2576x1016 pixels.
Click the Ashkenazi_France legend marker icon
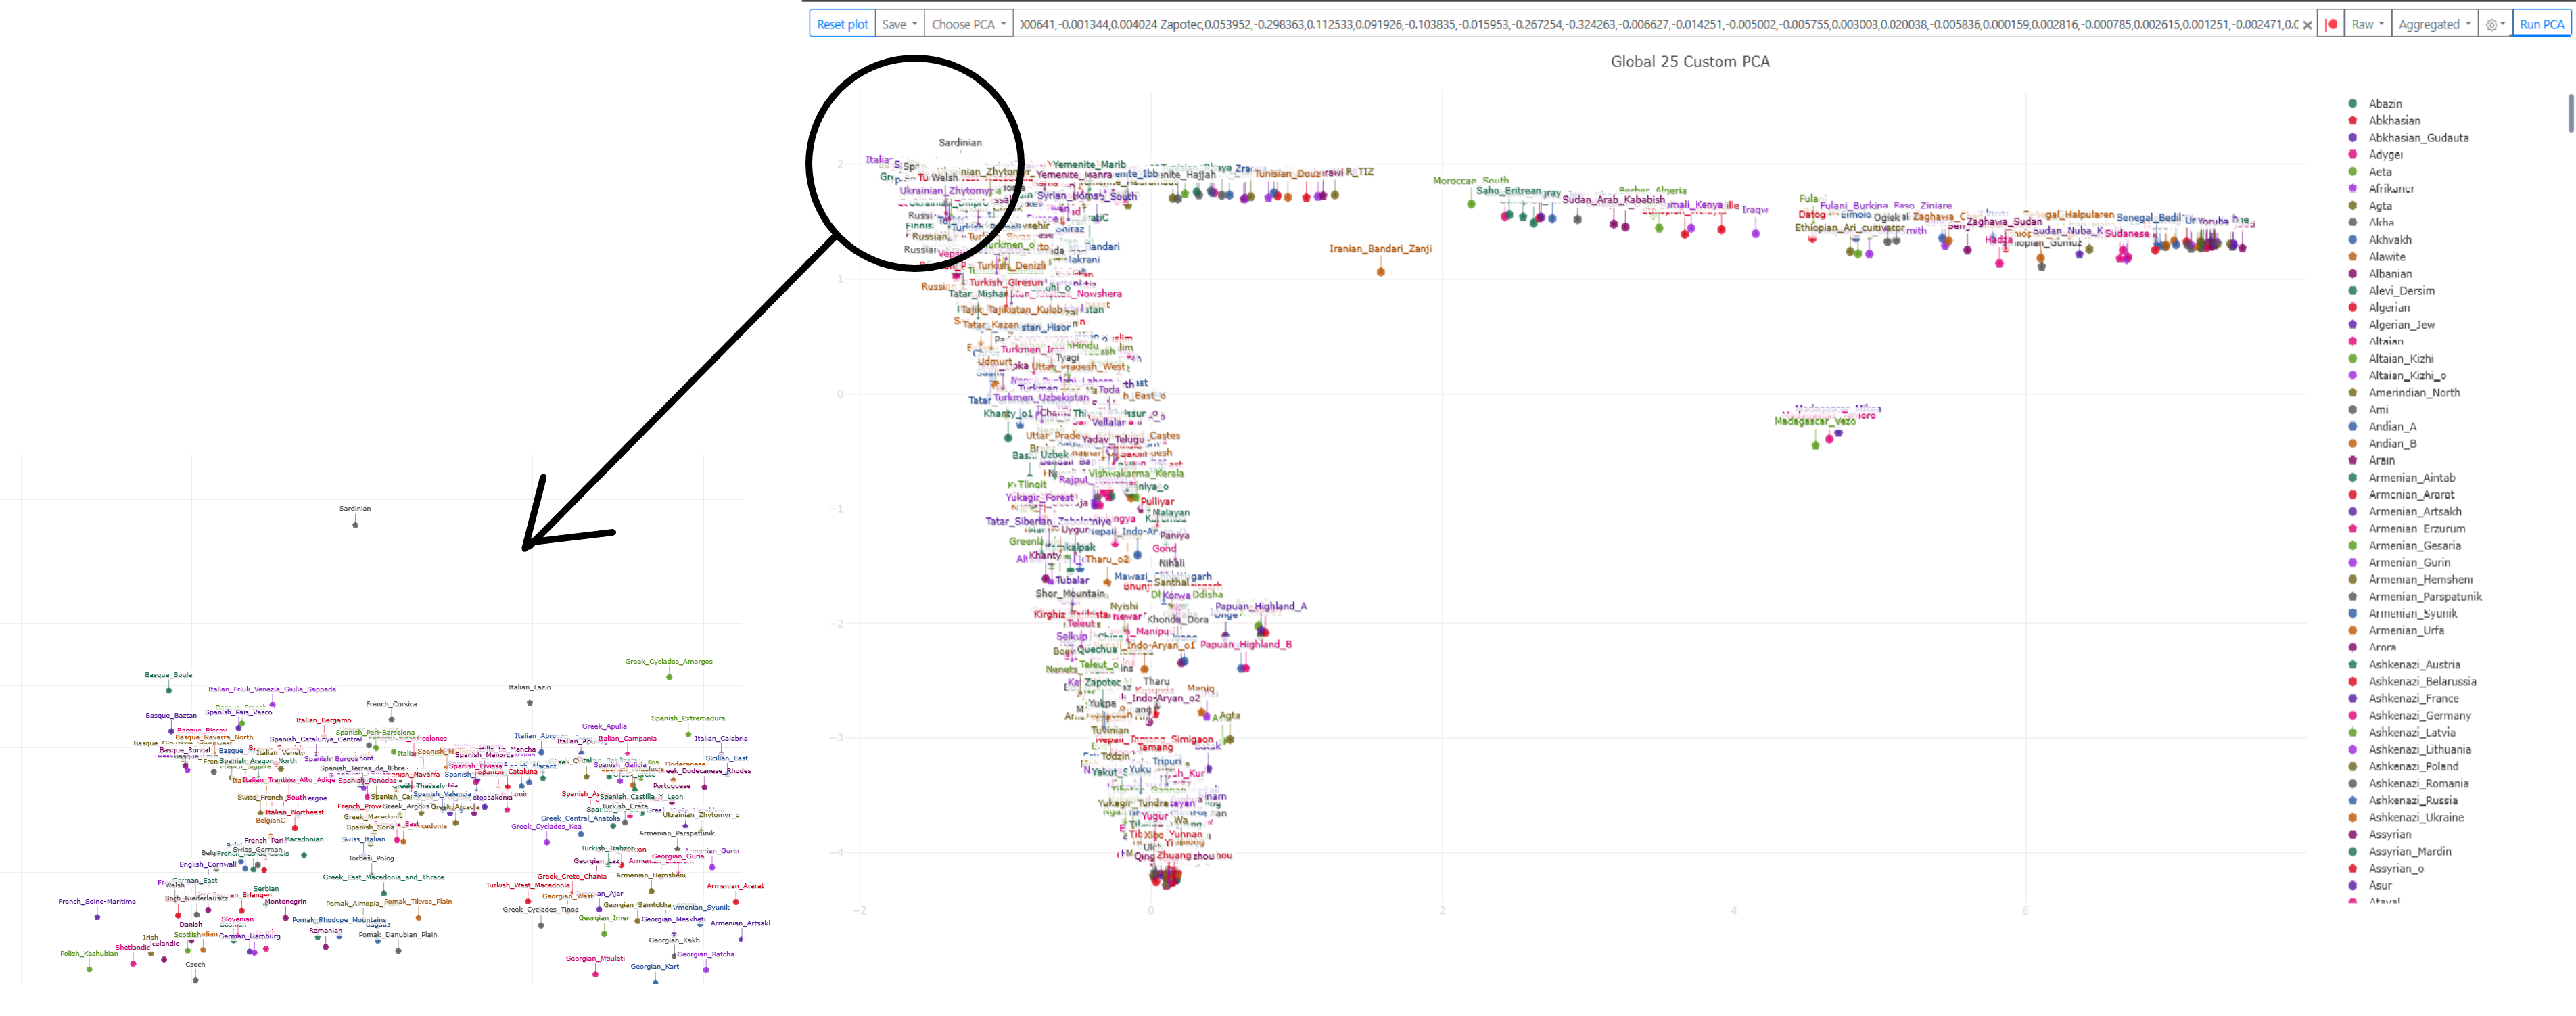coord(2353,699)
